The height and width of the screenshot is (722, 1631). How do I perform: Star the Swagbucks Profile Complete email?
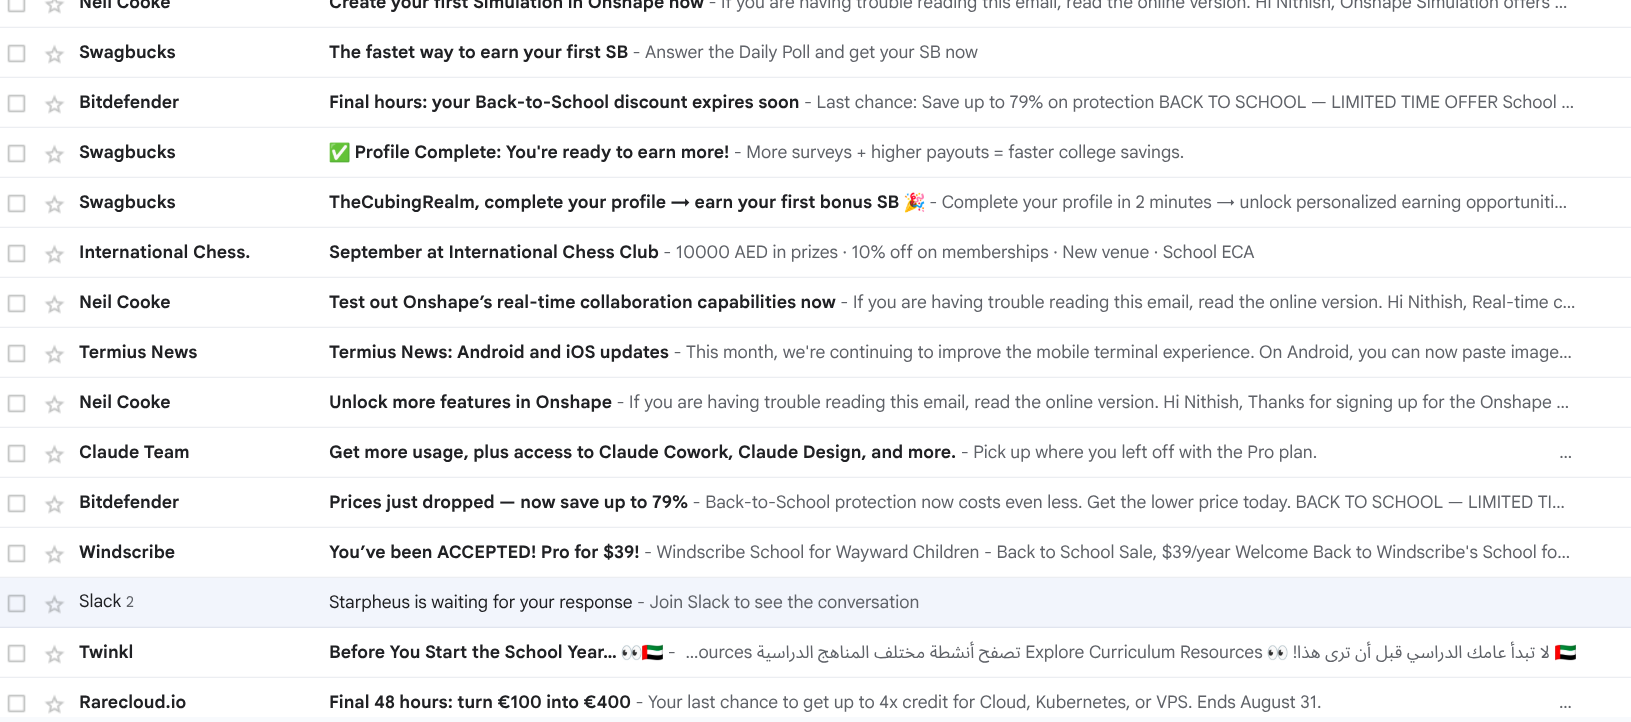tap(54, 153)
